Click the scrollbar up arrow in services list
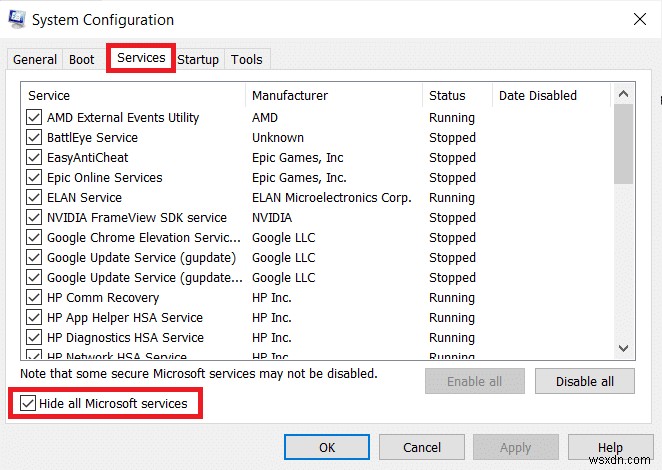The image size is (662, 470). pos(623,94)
